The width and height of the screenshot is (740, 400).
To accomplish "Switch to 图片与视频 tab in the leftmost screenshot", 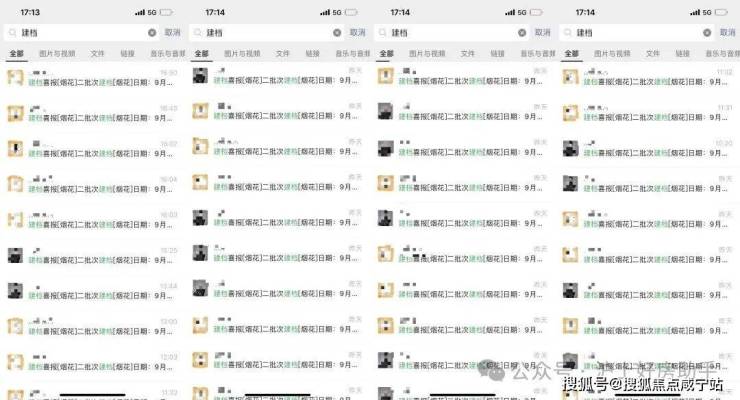I will tap(57, 54).
